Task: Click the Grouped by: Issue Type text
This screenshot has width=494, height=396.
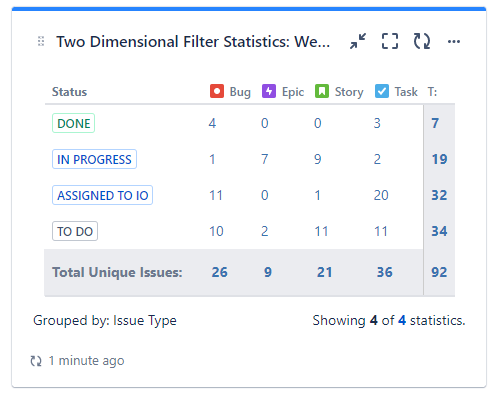Action: tap(105, 321)
